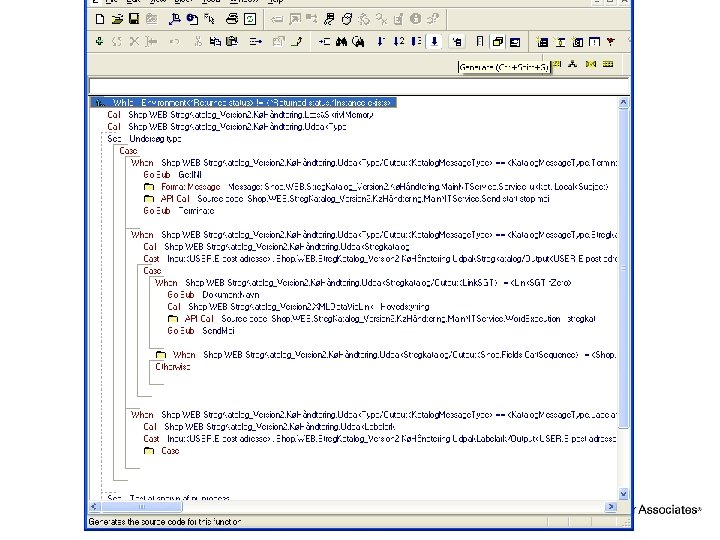Click the Open folder icon
The image size is (720, 540).
(117, 19)
